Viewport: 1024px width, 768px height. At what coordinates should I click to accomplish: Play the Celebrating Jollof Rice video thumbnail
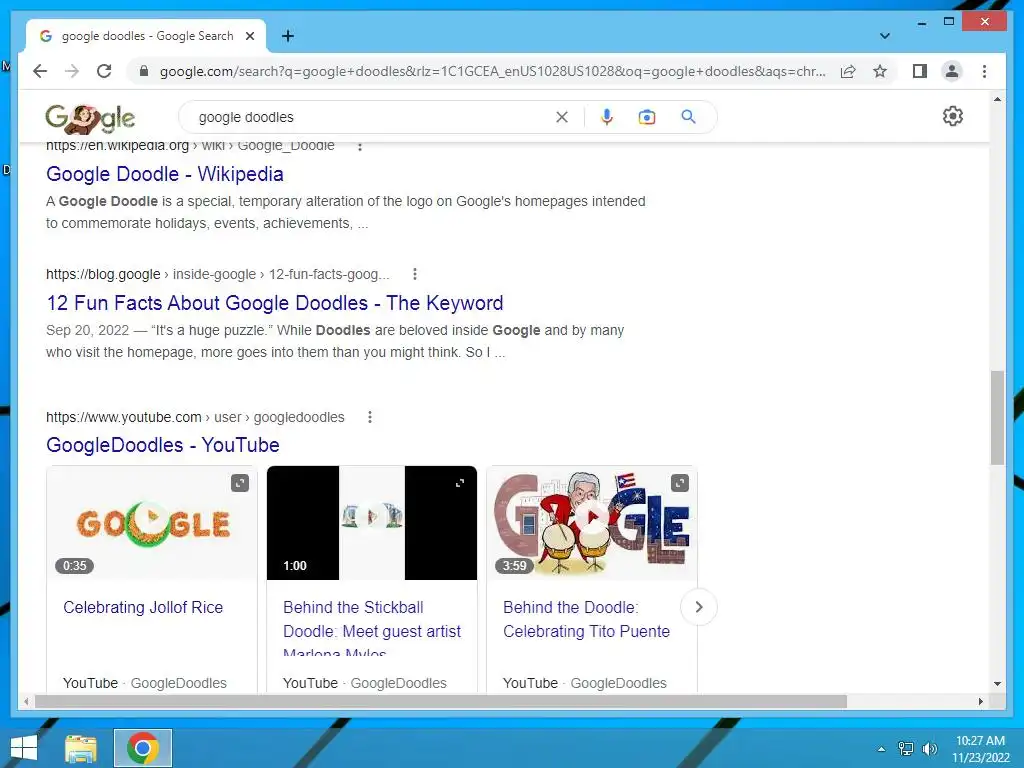click(152, 522)
